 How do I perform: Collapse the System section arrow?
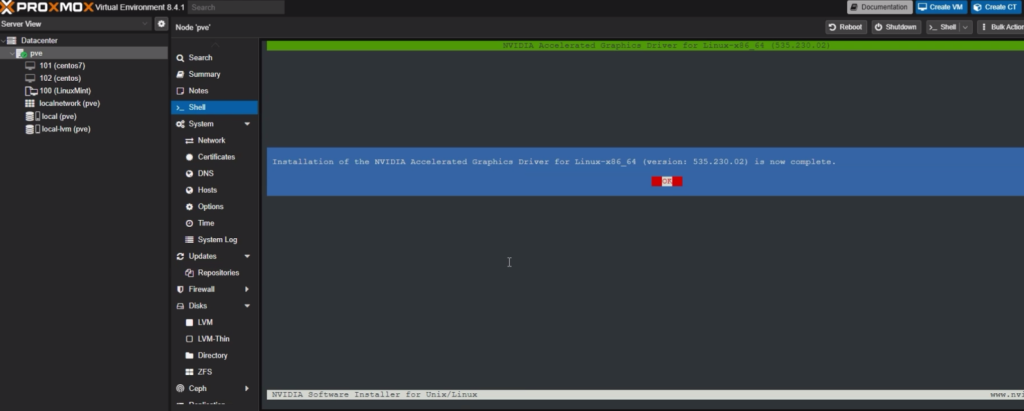pos(247,124)
